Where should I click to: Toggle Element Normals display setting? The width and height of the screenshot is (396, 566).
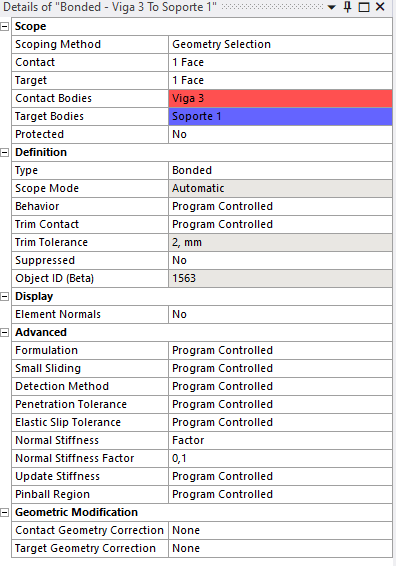click(280, 314)
